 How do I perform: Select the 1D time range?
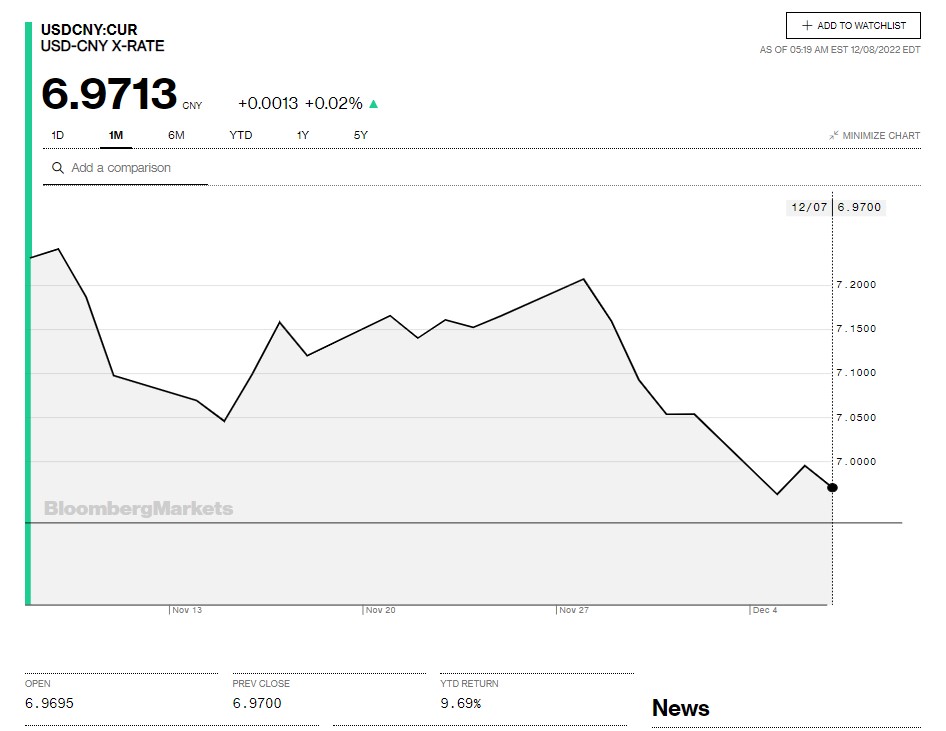pyautogui.click(x=58, y=135)
